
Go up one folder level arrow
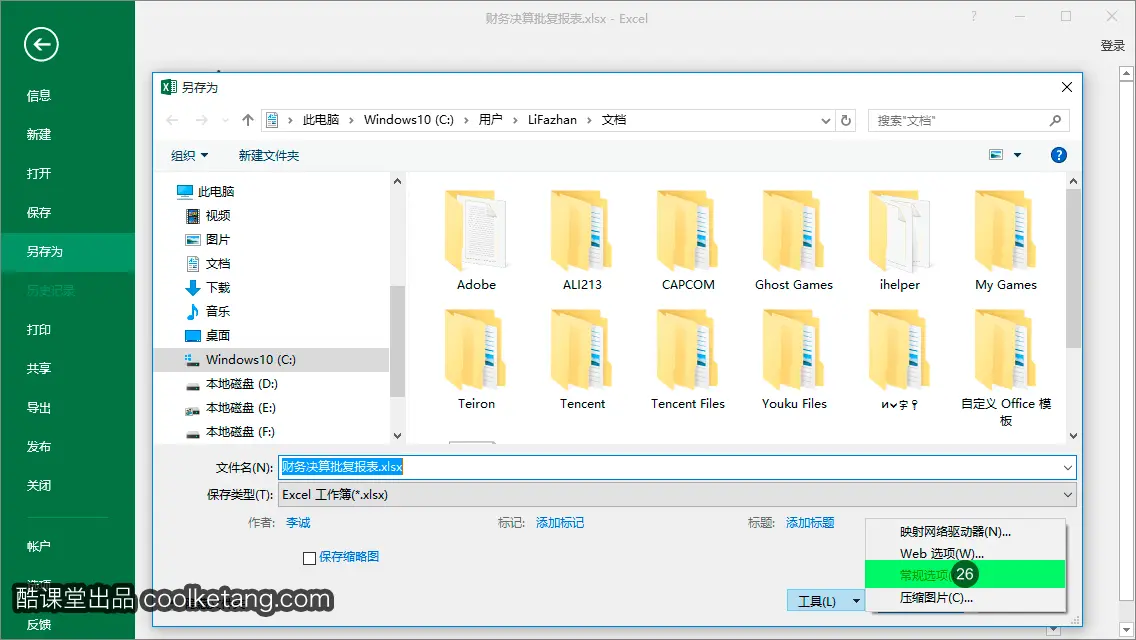click(248, 120)
